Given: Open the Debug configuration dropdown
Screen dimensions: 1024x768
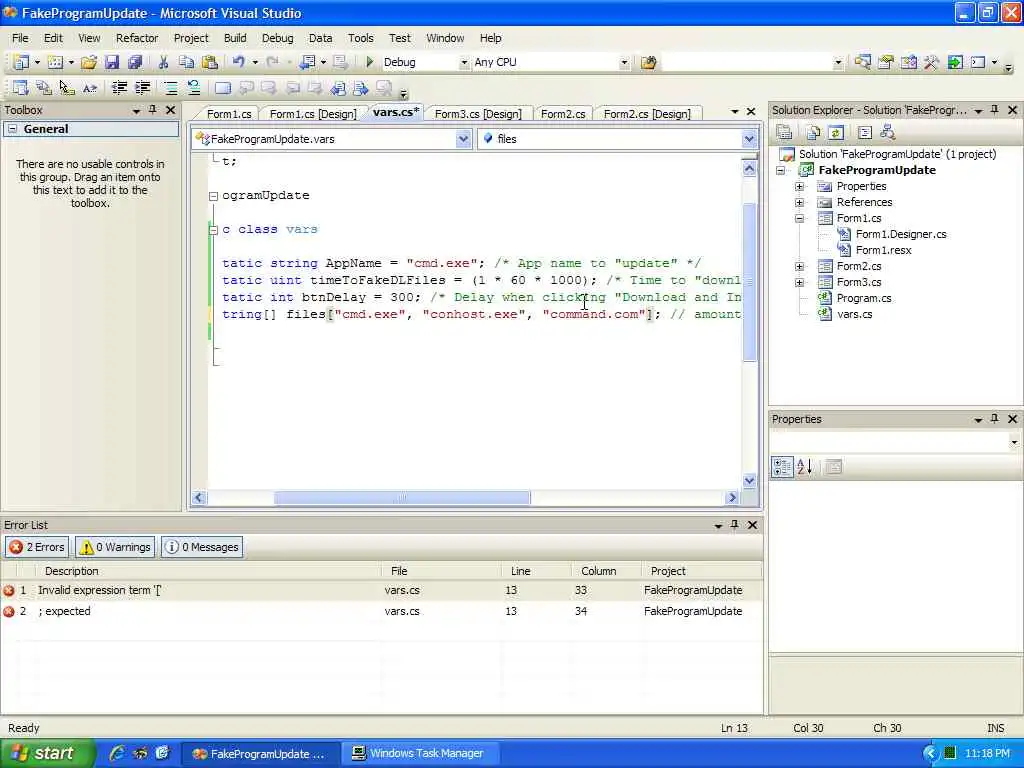Looking at the screenshot, I should [x=464, y=63].
